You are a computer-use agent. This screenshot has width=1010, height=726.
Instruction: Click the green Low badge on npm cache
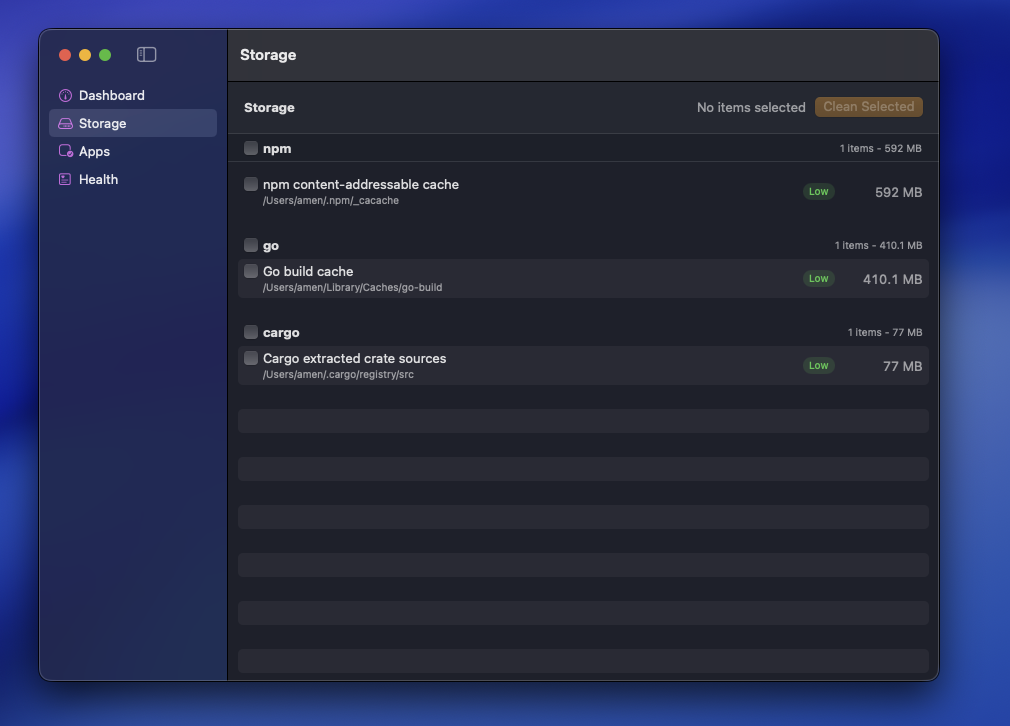819,191
